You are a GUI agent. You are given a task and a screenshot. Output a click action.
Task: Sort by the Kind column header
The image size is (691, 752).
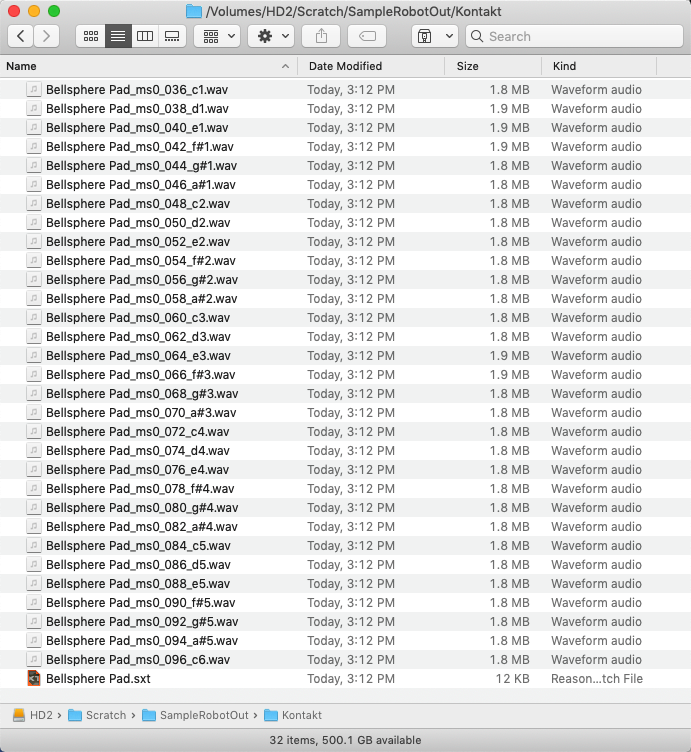point(599,66)
